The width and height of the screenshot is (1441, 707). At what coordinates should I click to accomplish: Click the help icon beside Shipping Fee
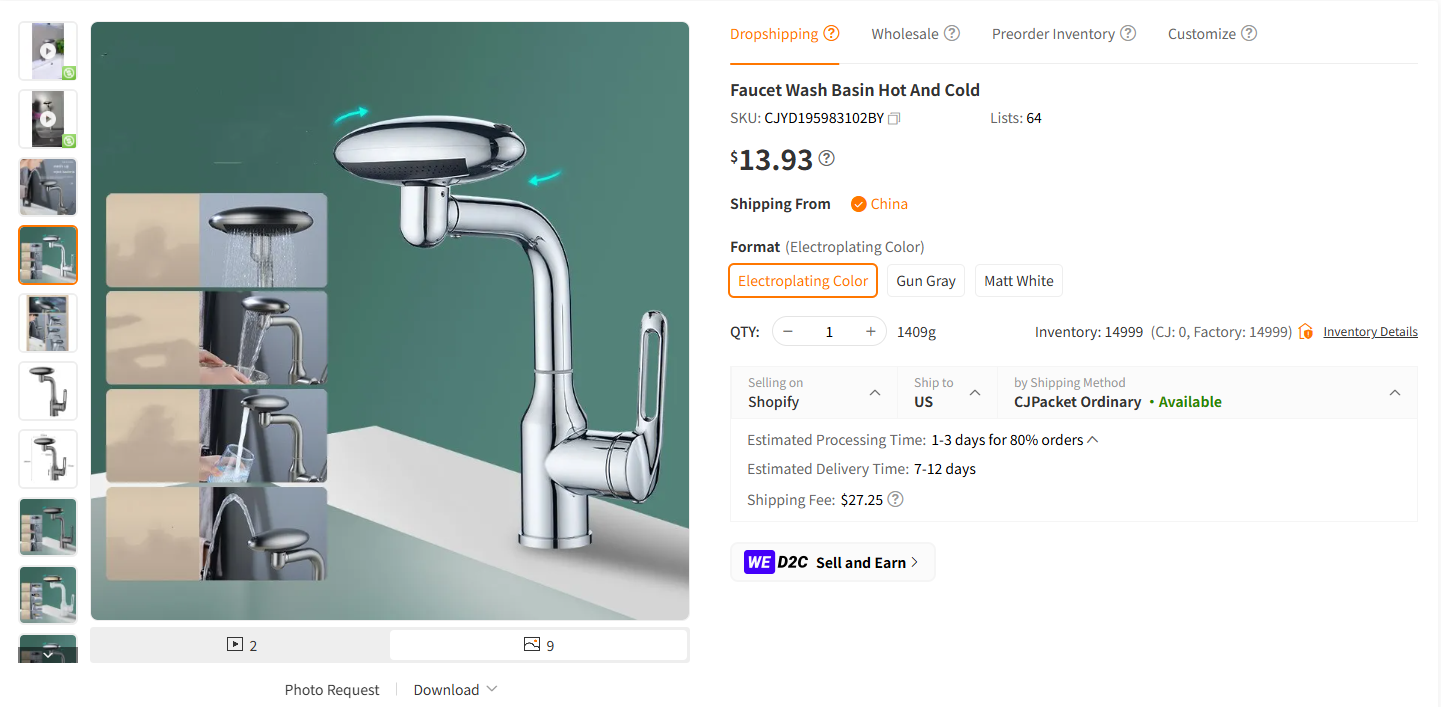[895, 499]
